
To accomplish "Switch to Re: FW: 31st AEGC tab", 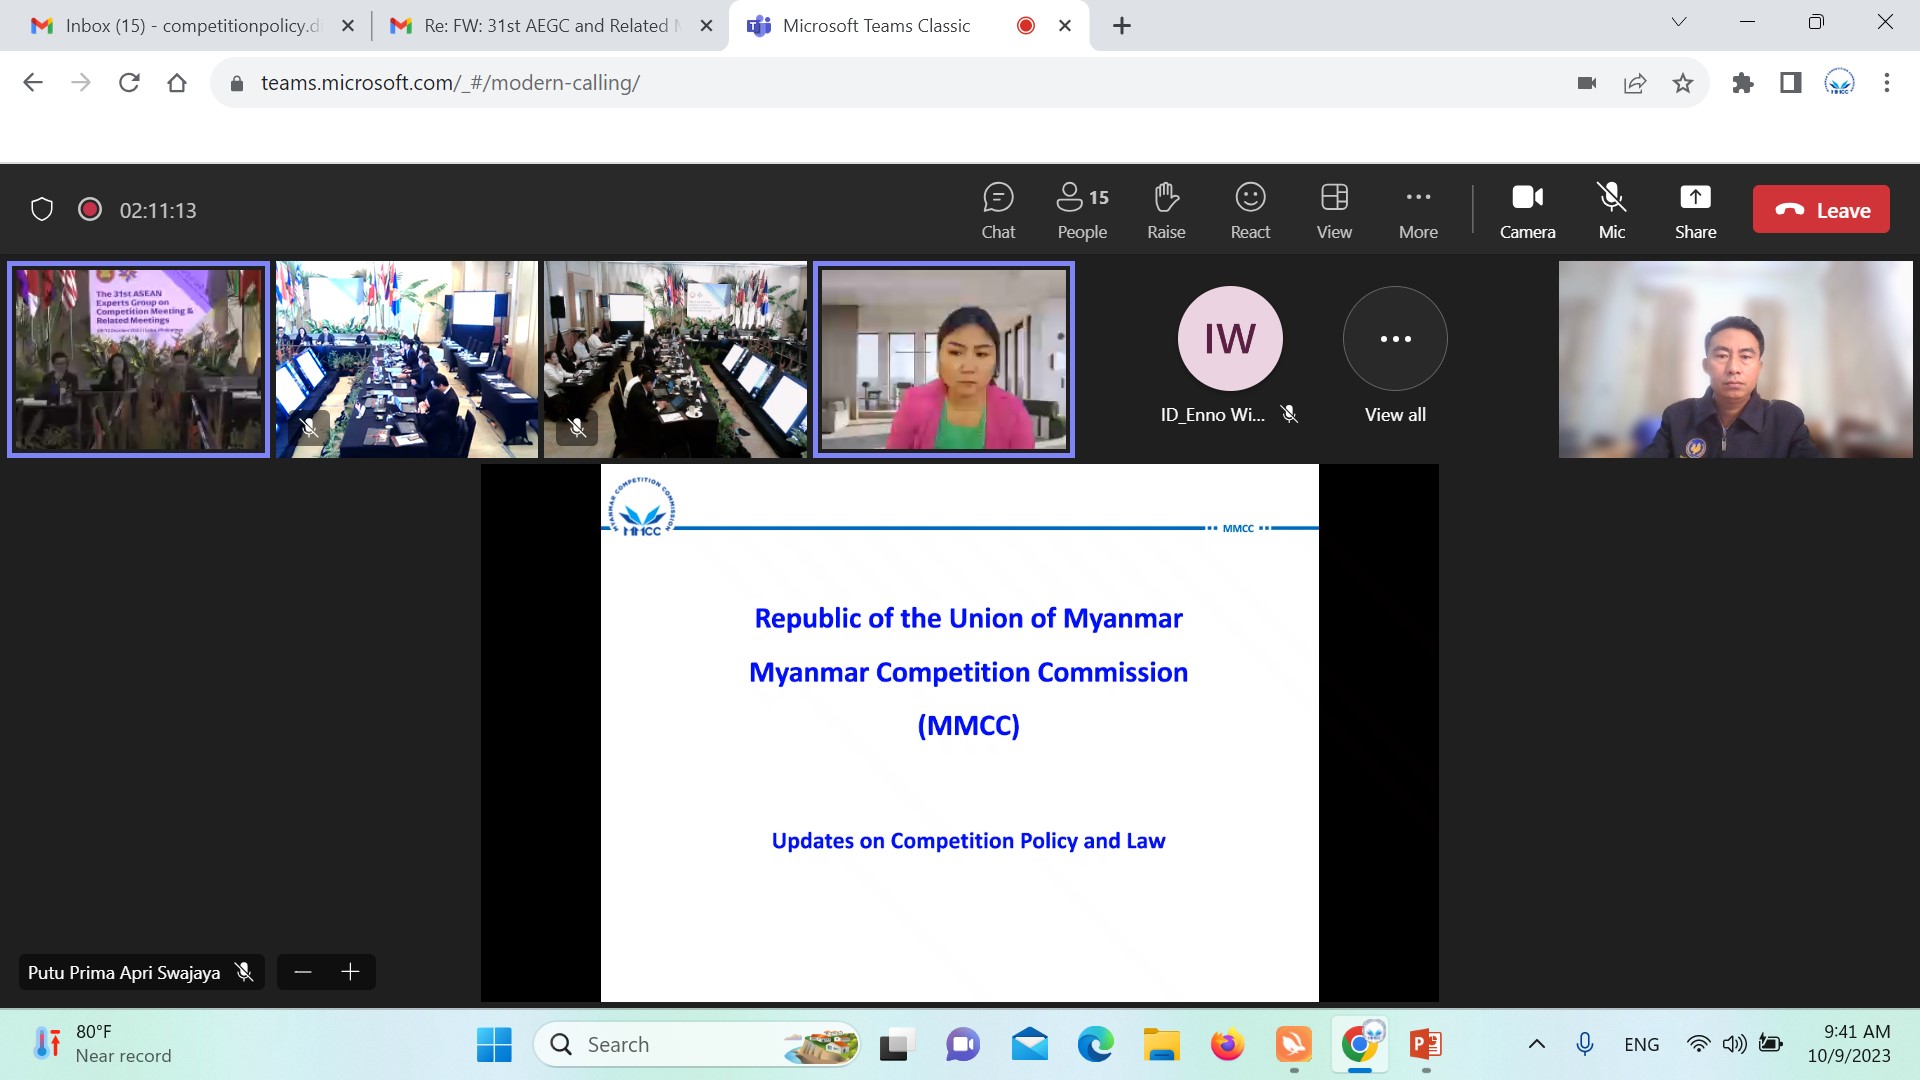I will point(545,26).
